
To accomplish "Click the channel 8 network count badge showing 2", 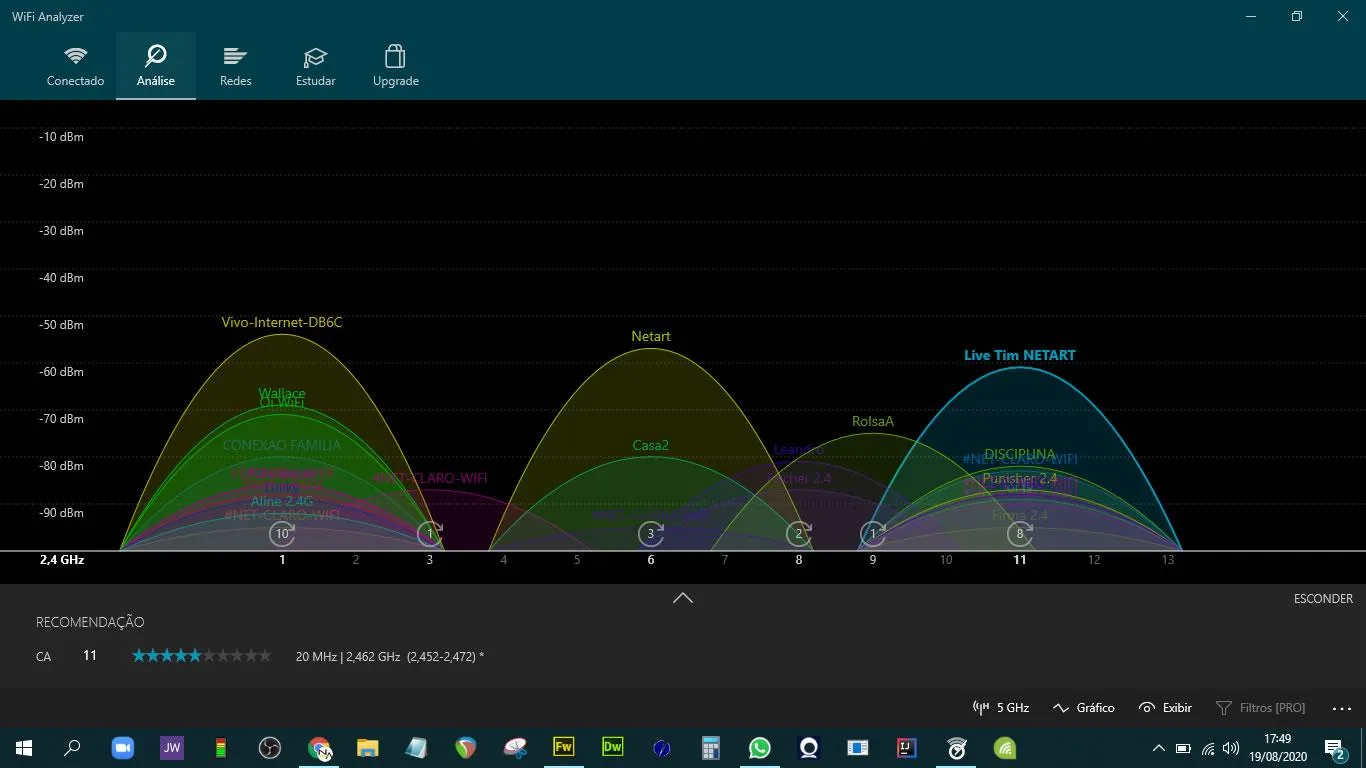I will (x=798, y=534).
